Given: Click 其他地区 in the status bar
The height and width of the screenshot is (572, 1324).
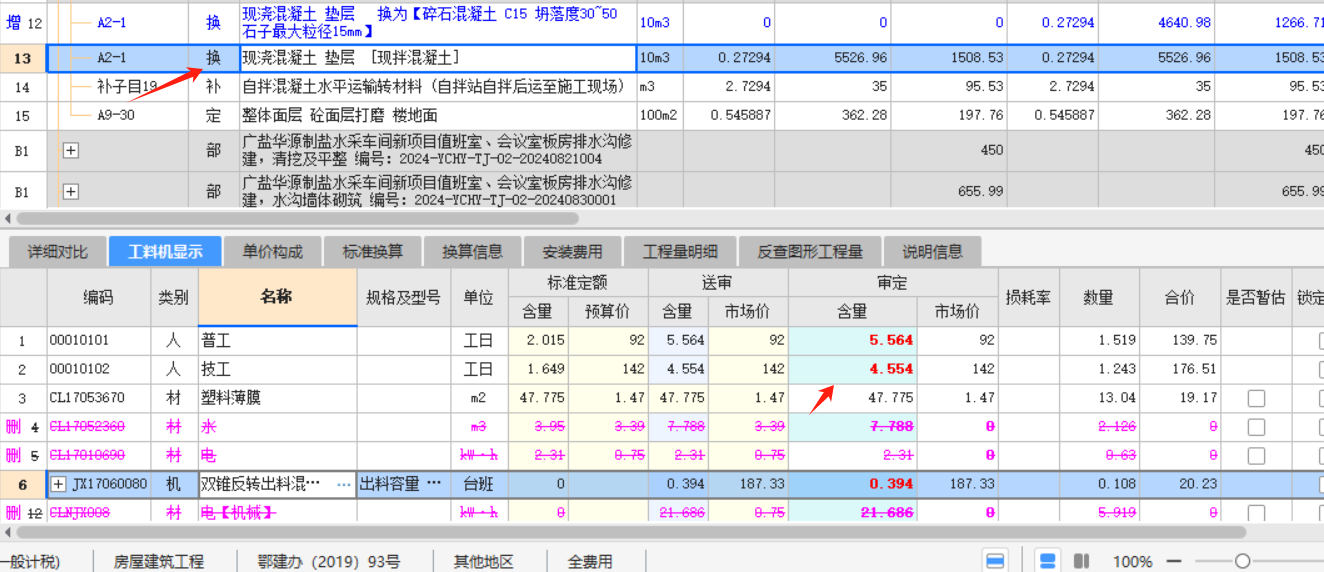Looking at the screenshot, I should pyautogui.click(x=483, y=561).
